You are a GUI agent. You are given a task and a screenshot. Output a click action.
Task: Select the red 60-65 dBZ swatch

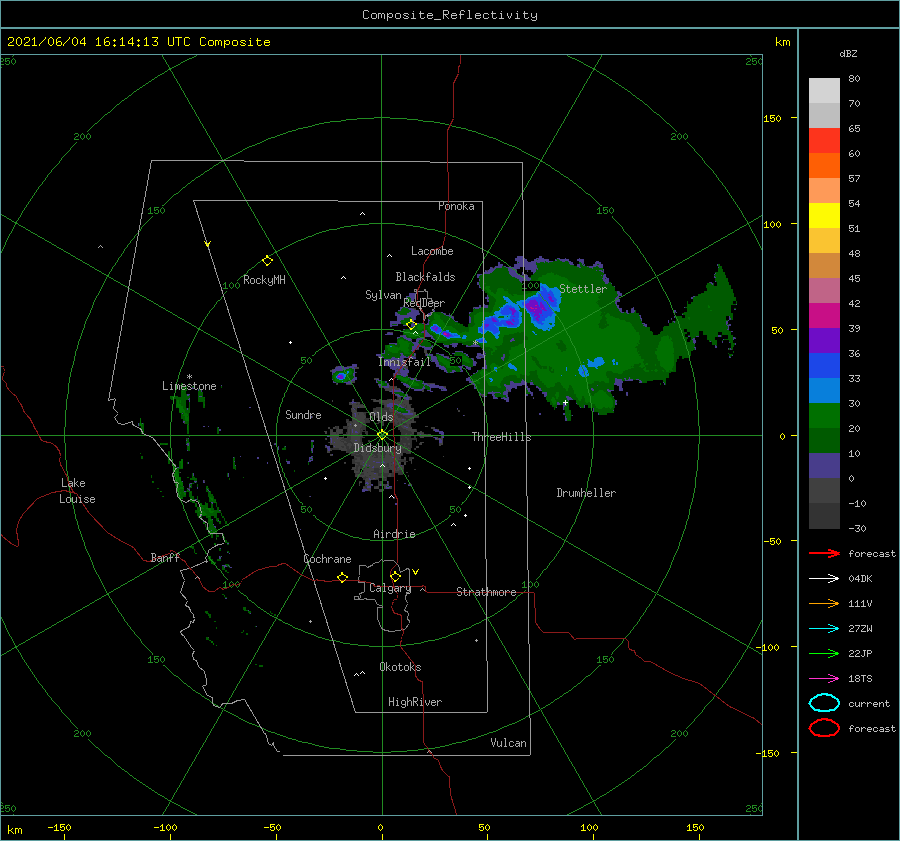824,141
